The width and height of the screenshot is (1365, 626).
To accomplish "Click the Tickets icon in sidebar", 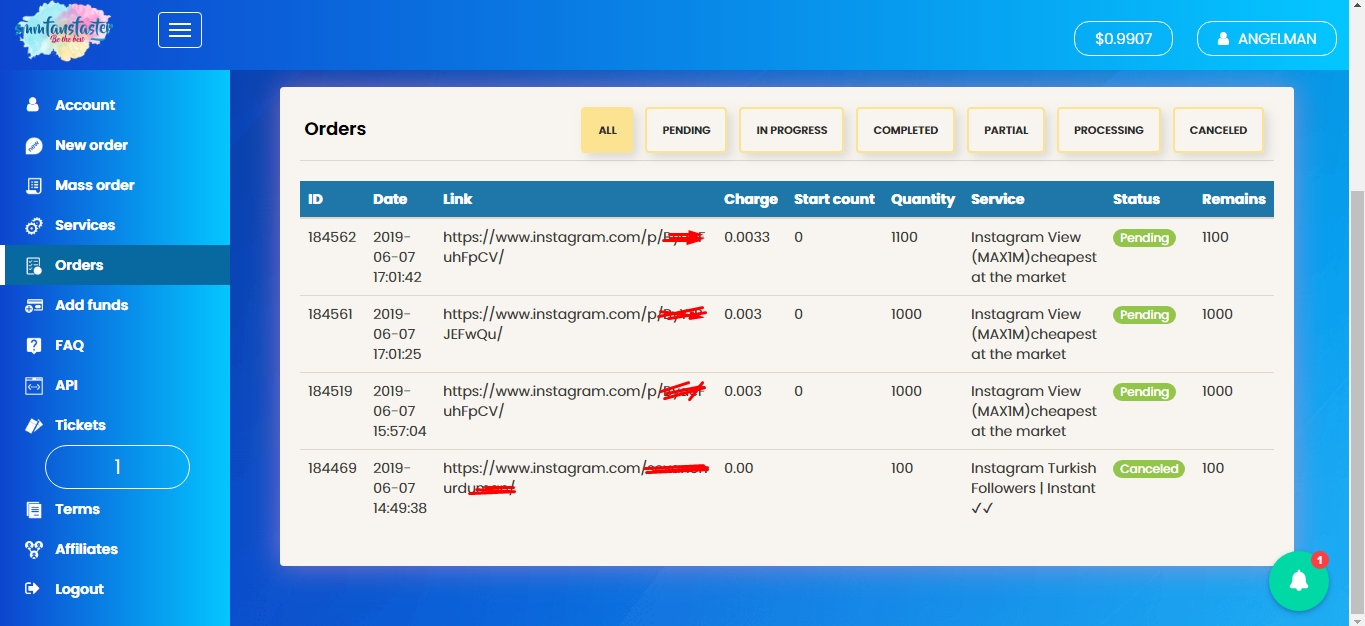I will 34,425.
